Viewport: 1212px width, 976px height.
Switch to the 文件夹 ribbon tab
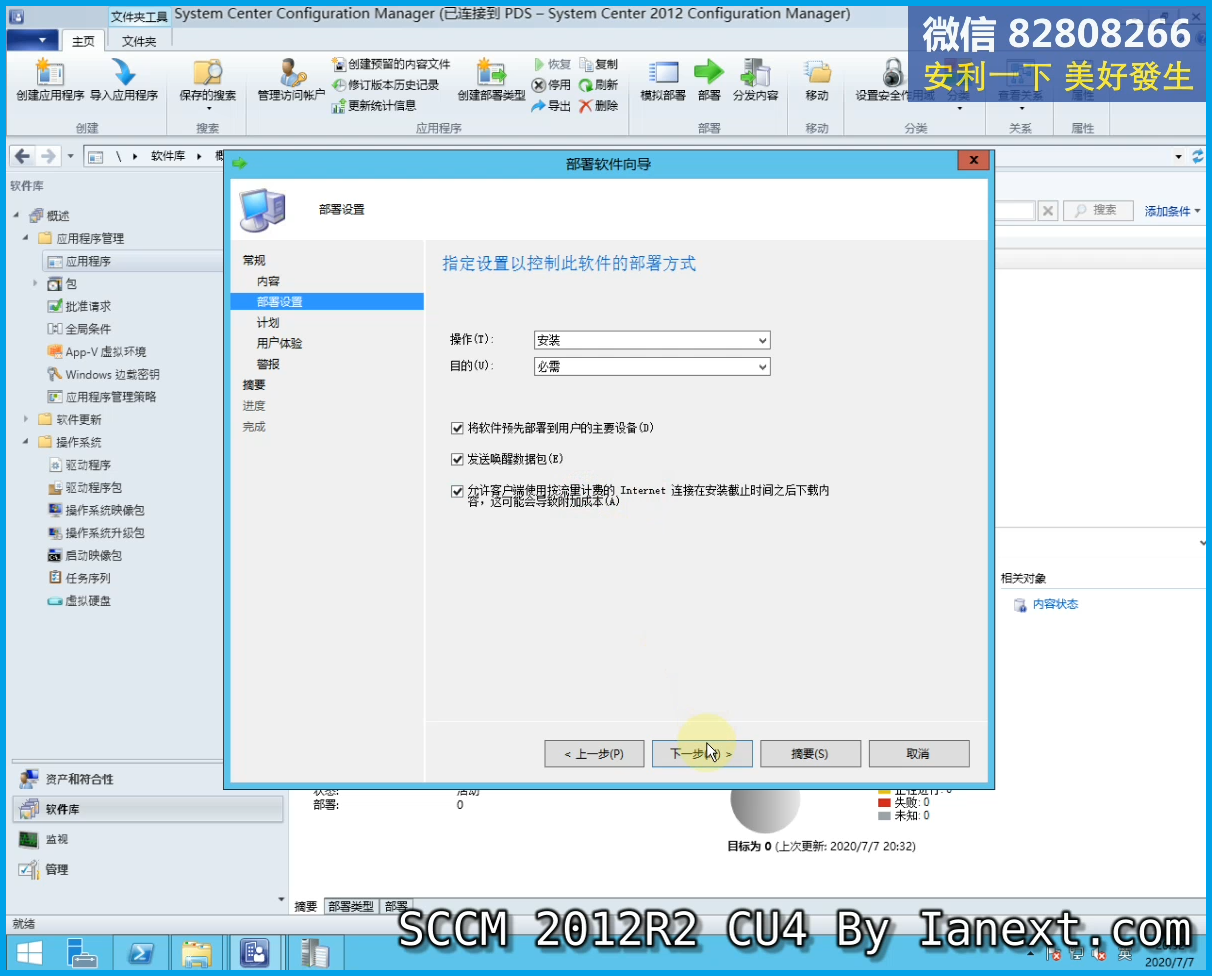click(x=139, y=41)
